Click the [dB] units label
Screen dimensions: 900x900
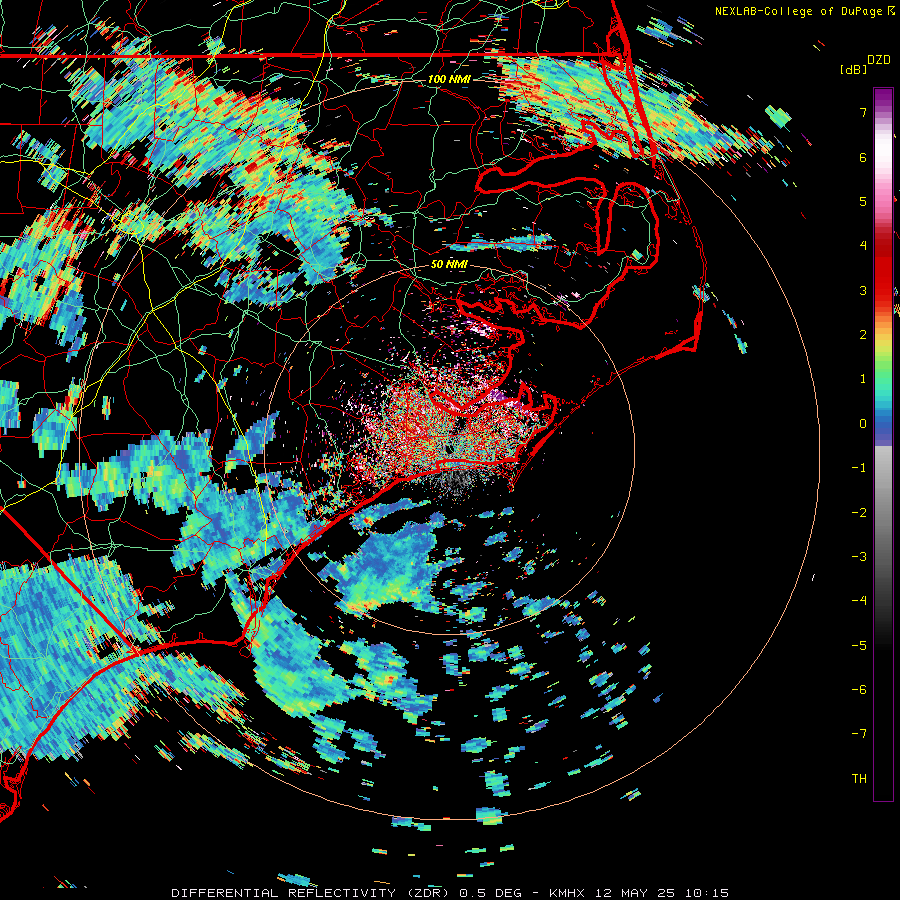pos(854,69)
